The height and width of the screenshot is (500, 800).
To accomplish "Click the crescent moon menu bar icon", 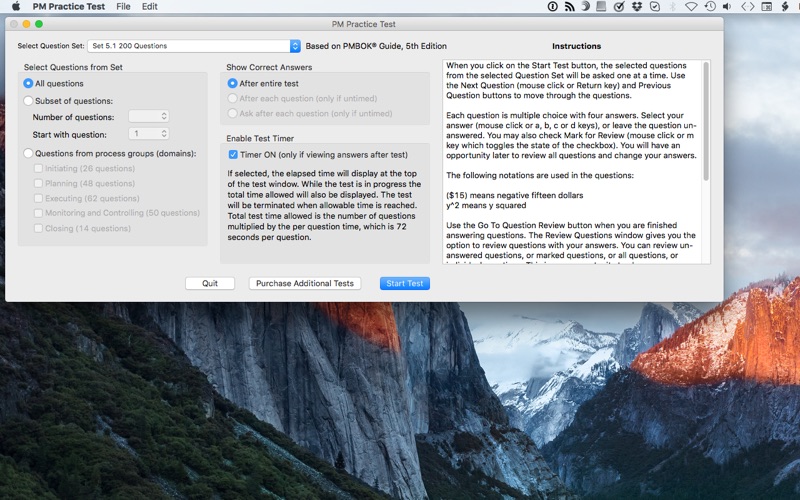I will point(586,7).
